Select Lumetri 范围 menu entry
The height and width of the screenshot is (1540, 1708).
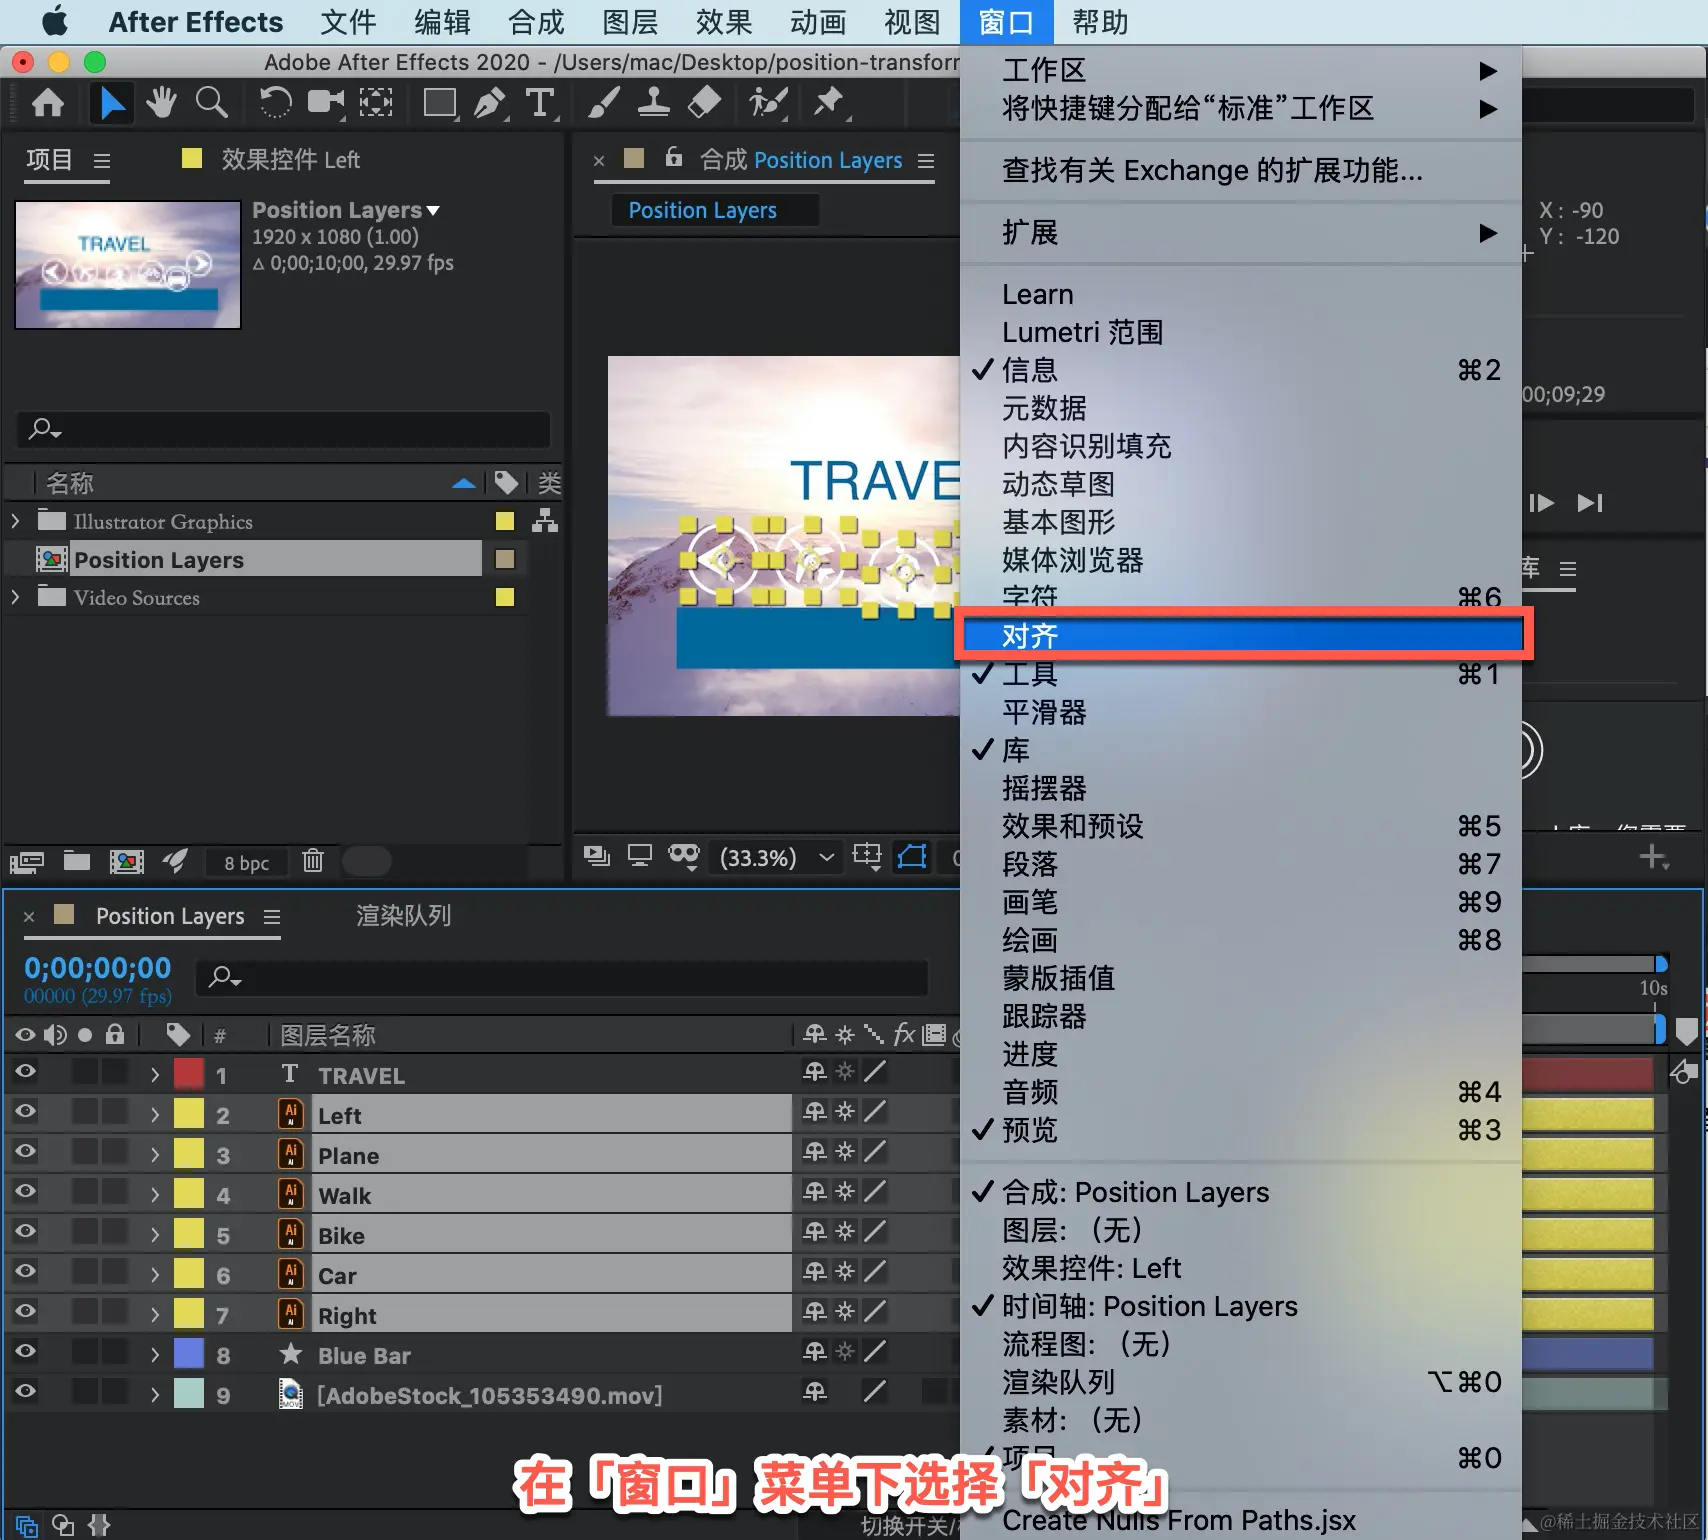tap(1241, 332)
